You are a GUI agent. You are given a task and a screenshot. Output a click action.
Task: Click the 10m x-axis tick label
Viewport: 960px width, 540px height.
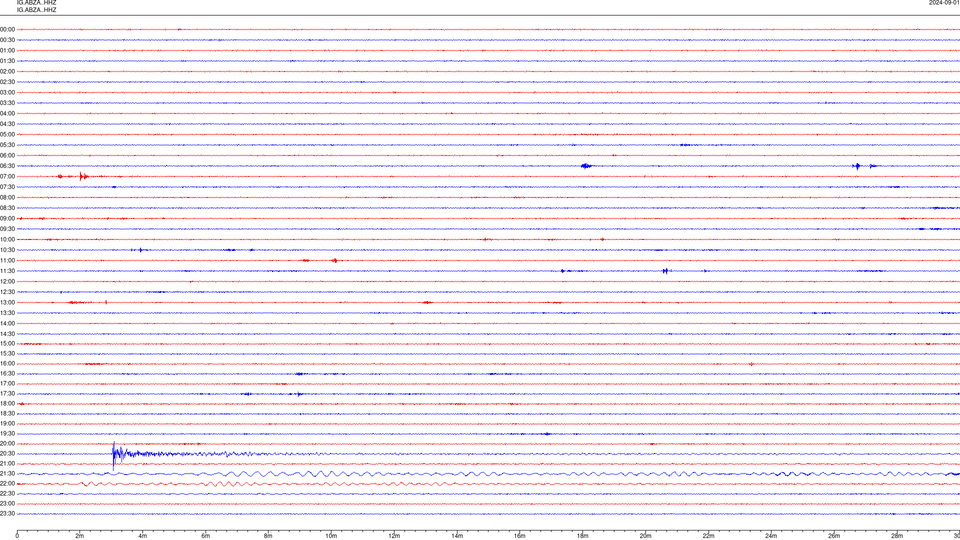click(331, 536)
